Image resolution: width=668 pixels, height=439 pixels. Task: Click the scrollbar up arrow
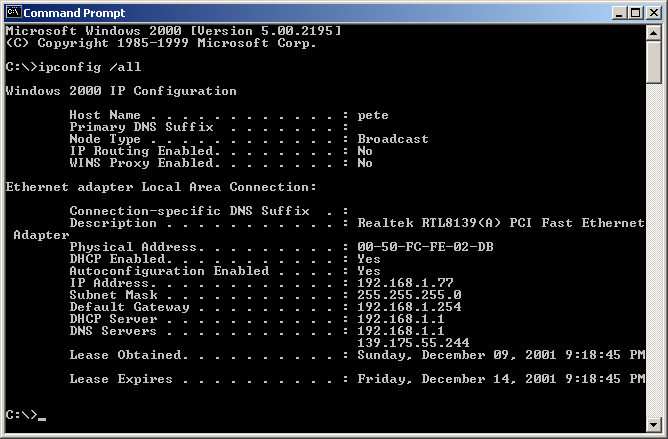click(x=653, y=33)
